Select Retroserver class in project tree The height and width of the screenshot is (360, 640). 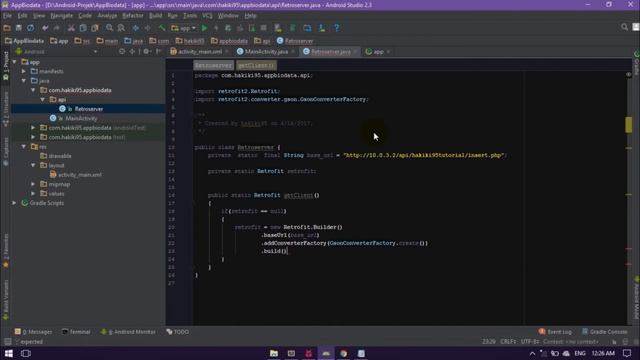(89, 109)
